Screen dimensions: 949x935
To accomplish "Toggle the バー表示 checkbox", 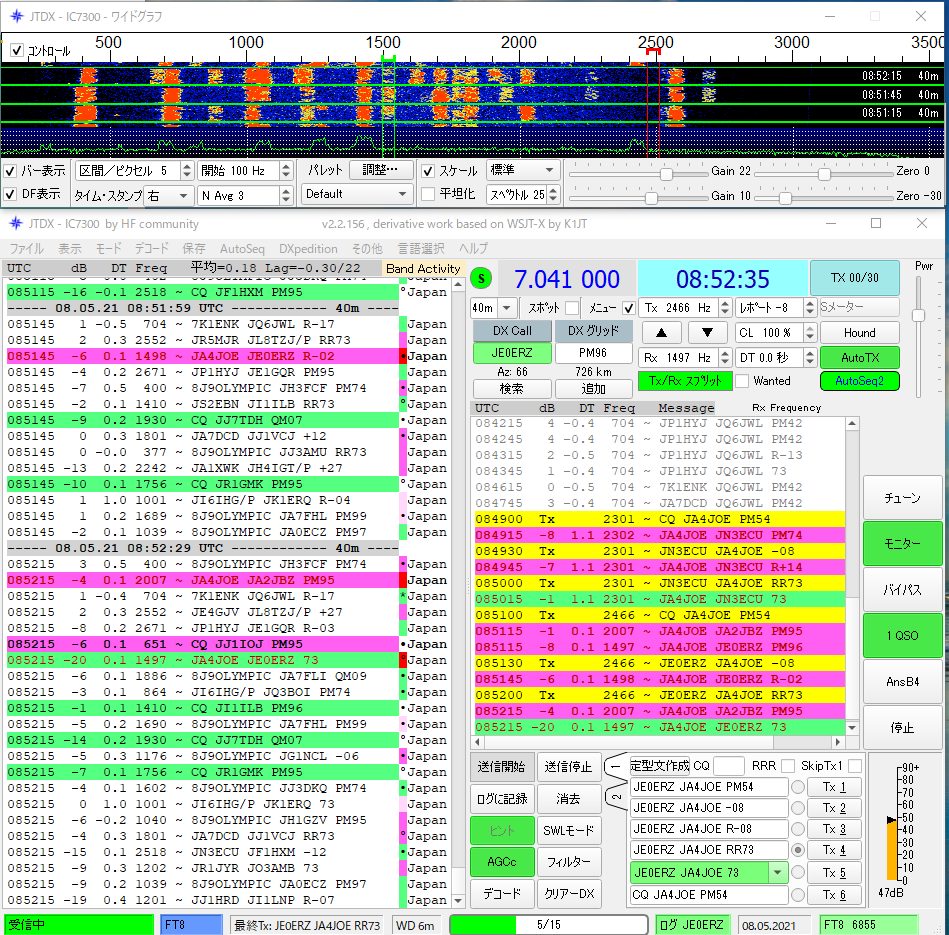I will [11, 171].
